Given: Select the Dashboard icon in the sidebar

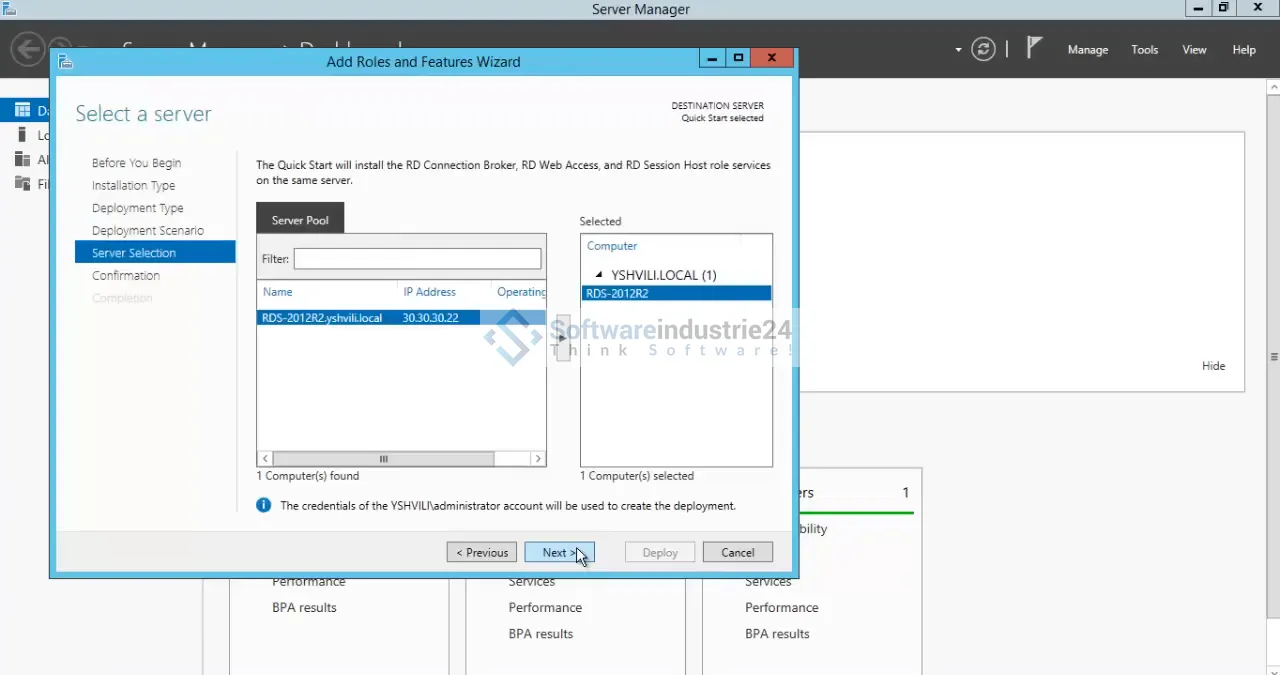Looking at the screenshot, I should click(x=22, y=110).
